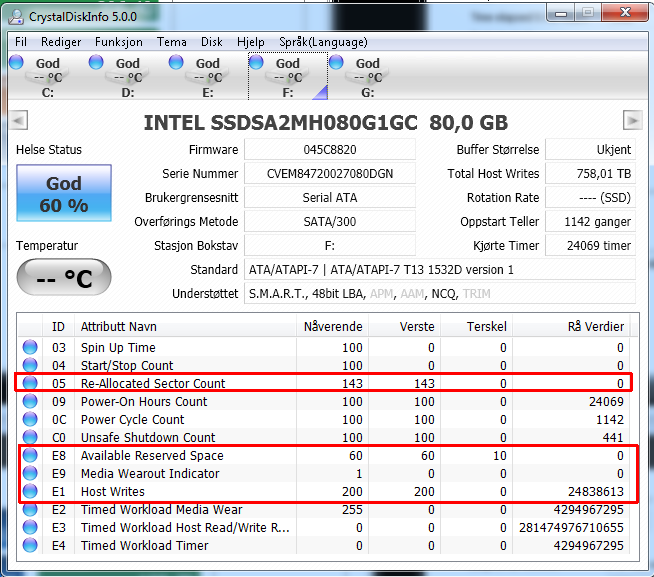Select the Timed Workload Timer row
Screen dimensions: 654x577
[x=324, y=545]
